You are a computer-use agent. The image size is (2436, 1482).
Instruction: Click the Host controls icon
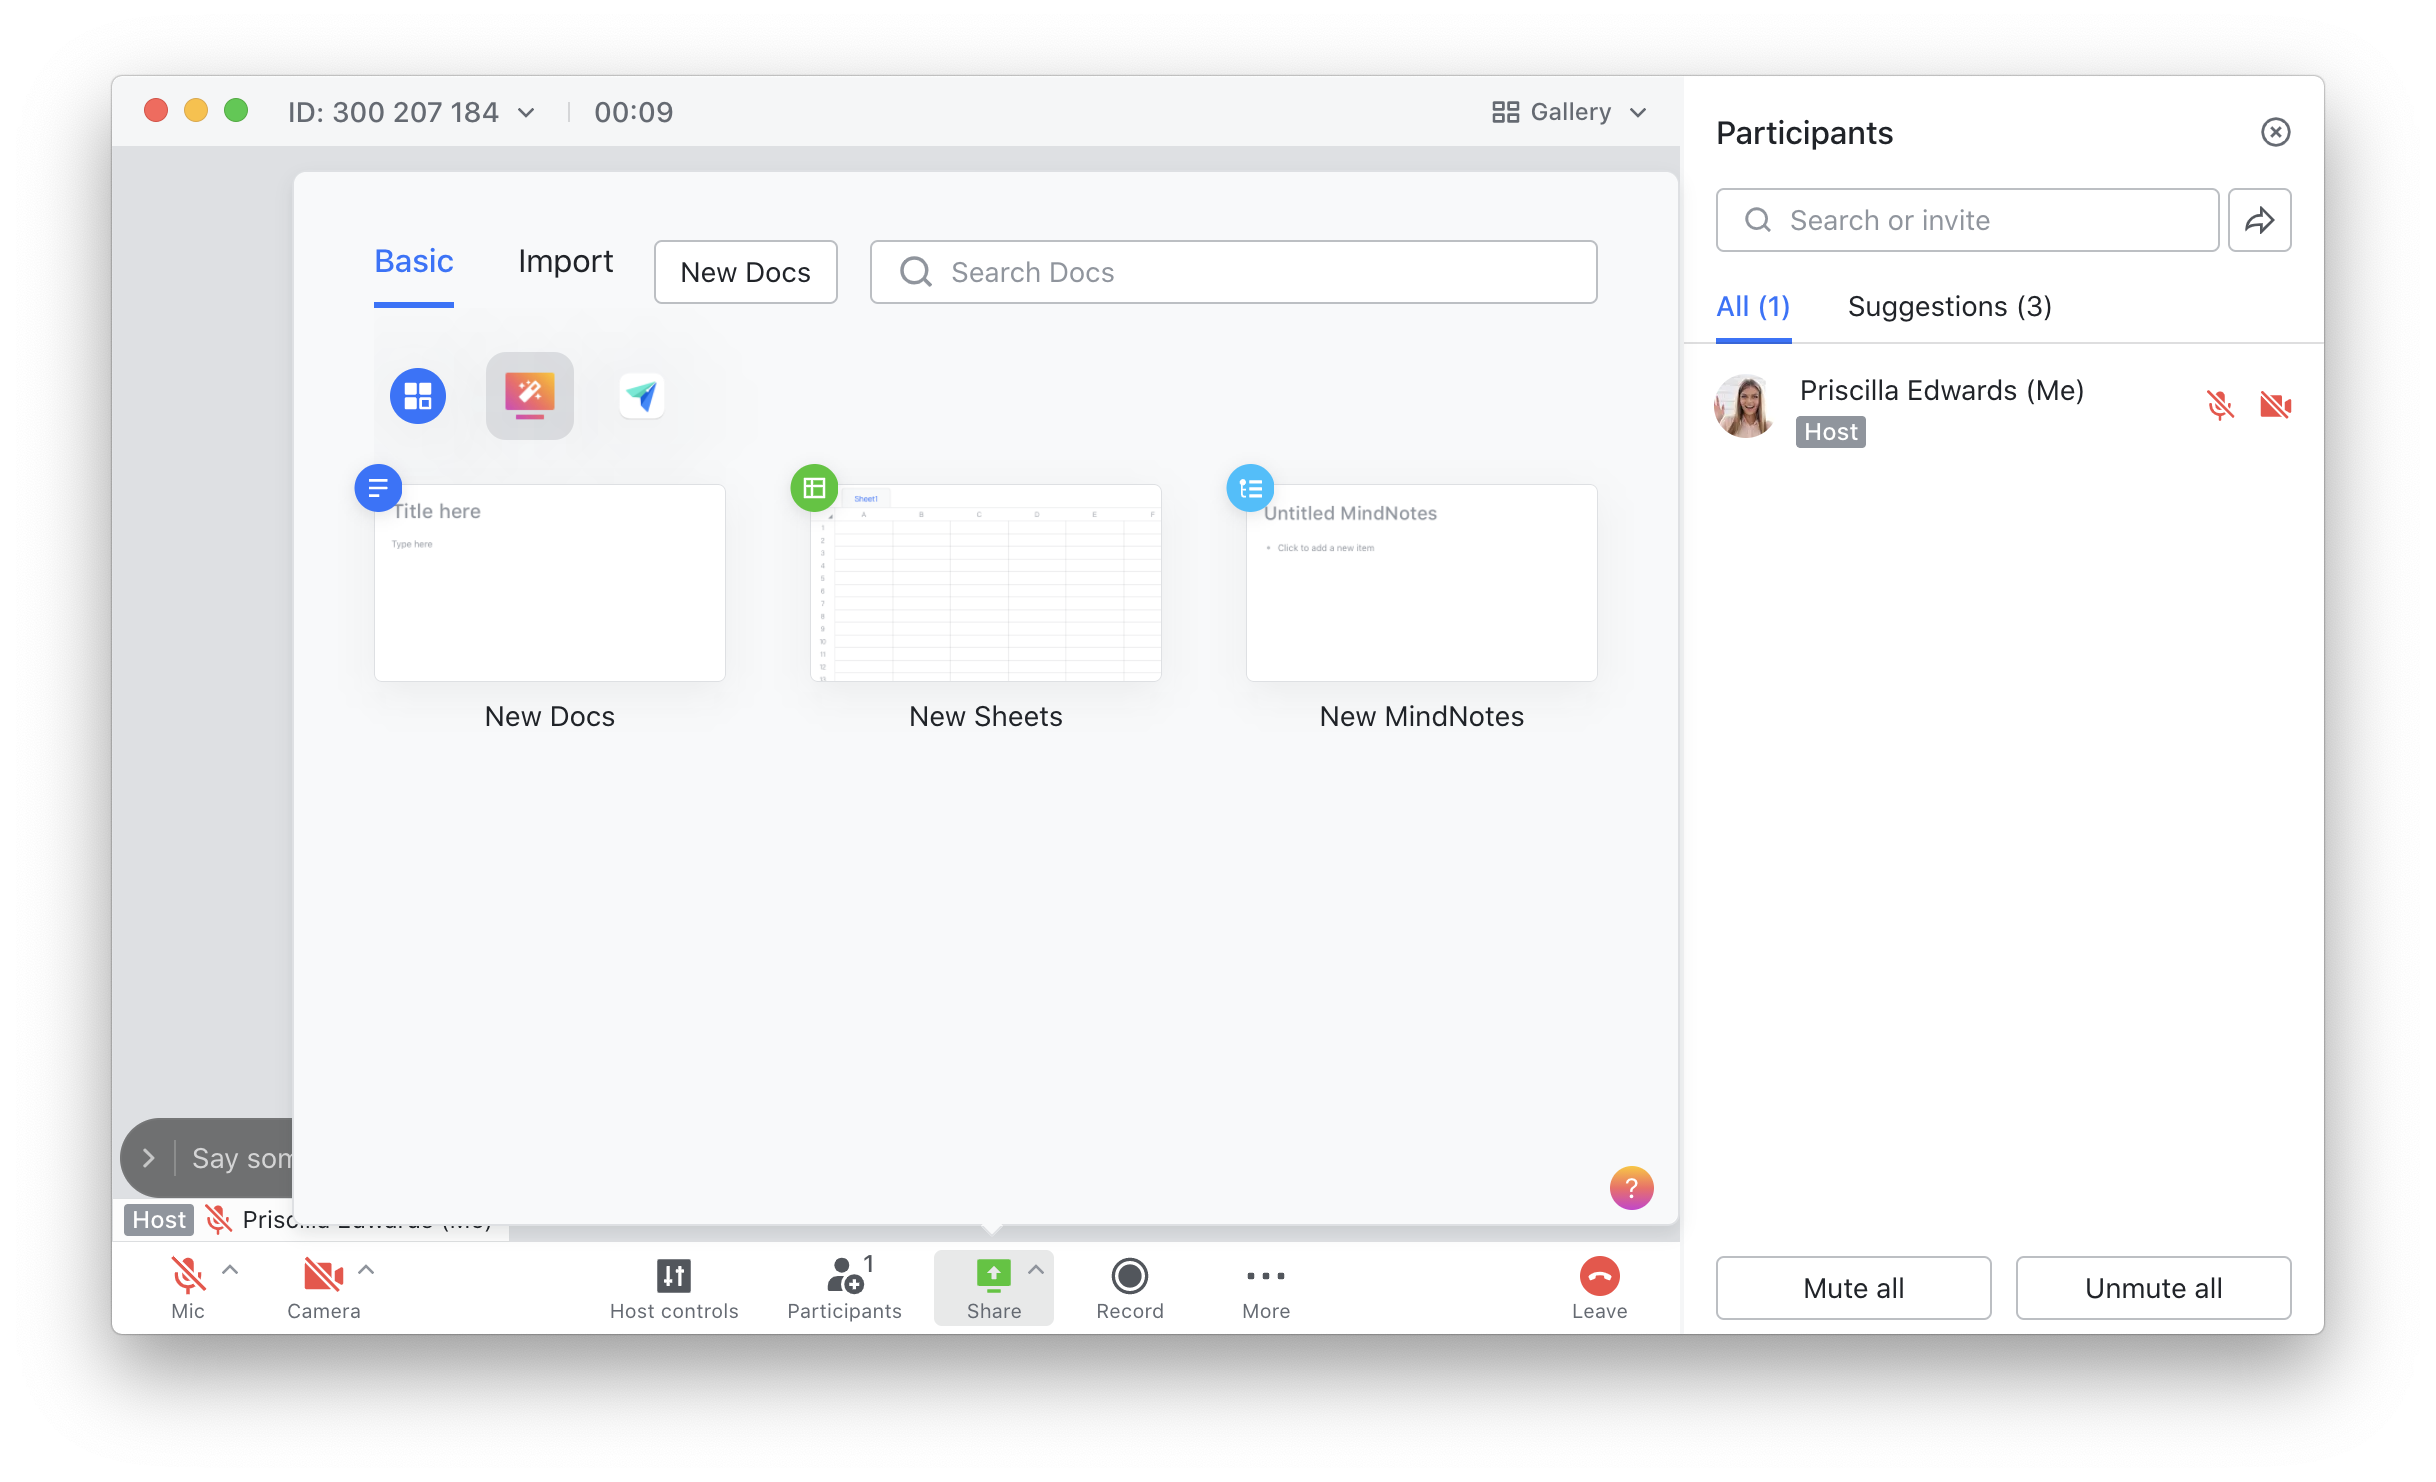click(x=673, y=1276)
